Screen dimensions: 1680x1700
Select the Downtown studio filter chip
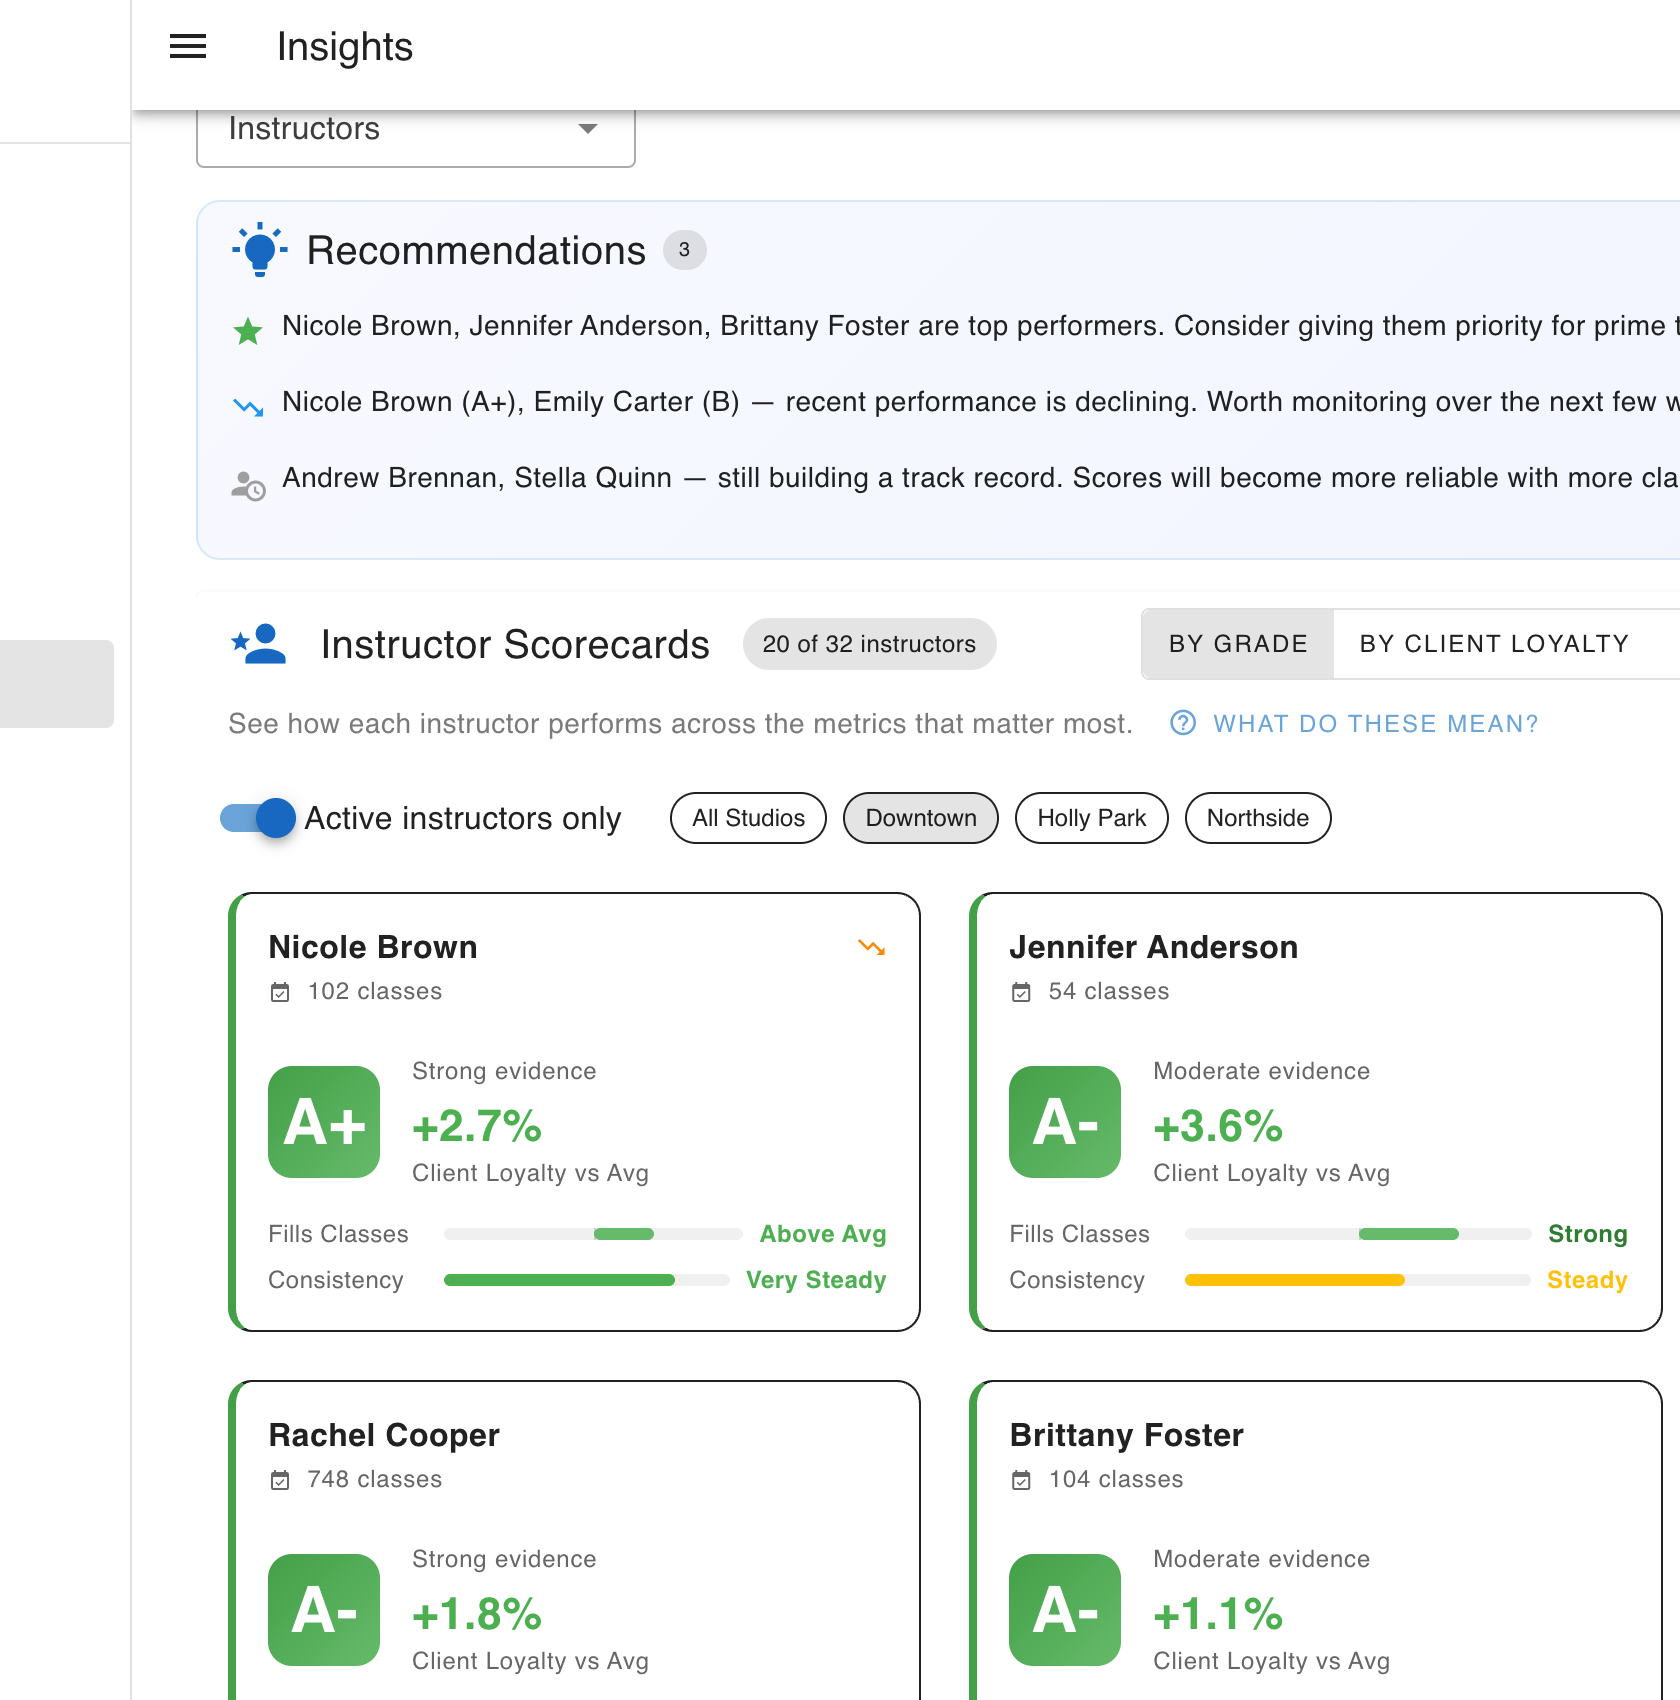[x=921, y=818]
